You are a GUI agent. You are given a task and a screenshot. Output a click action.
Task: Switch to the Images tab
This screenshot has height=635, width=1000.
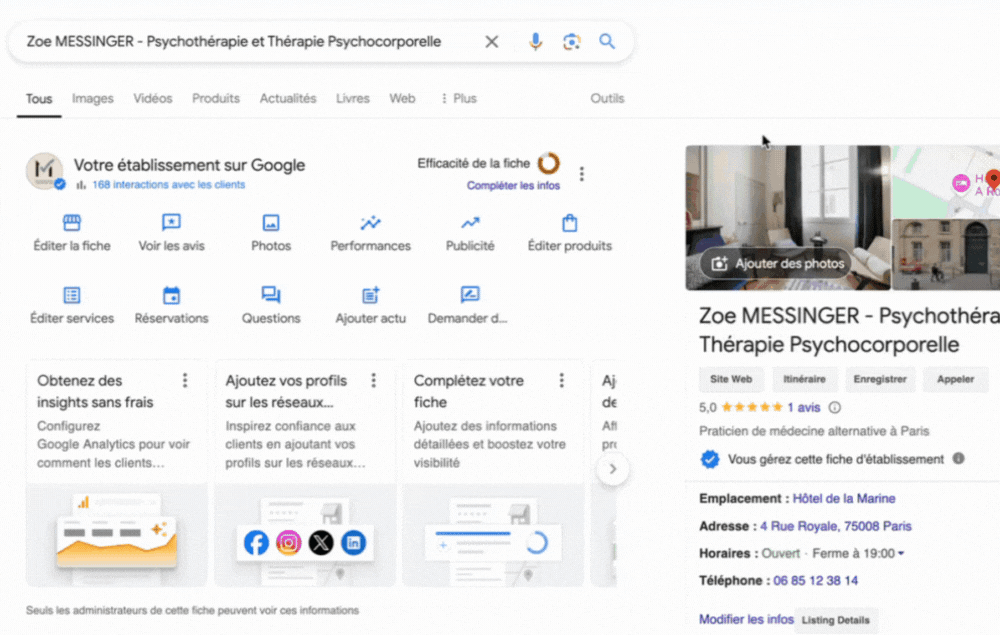pyautogui.click(x=92, y=99)
